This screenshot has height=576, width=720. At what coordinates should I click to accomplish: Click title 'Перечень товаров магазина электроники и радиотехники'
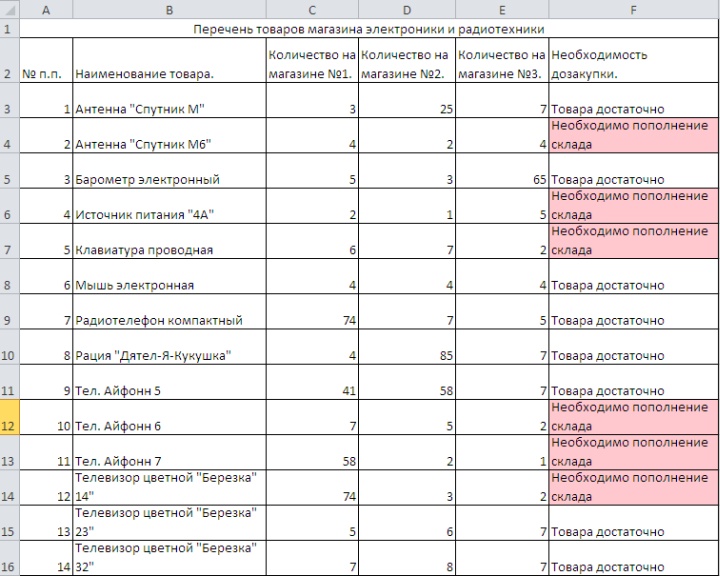pyautogui.click(x=369, y=29)
